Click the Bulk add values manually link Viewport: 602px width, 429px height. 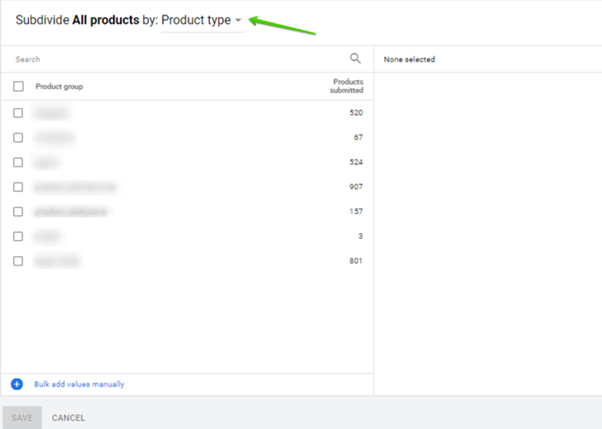[x=79, y=384]
